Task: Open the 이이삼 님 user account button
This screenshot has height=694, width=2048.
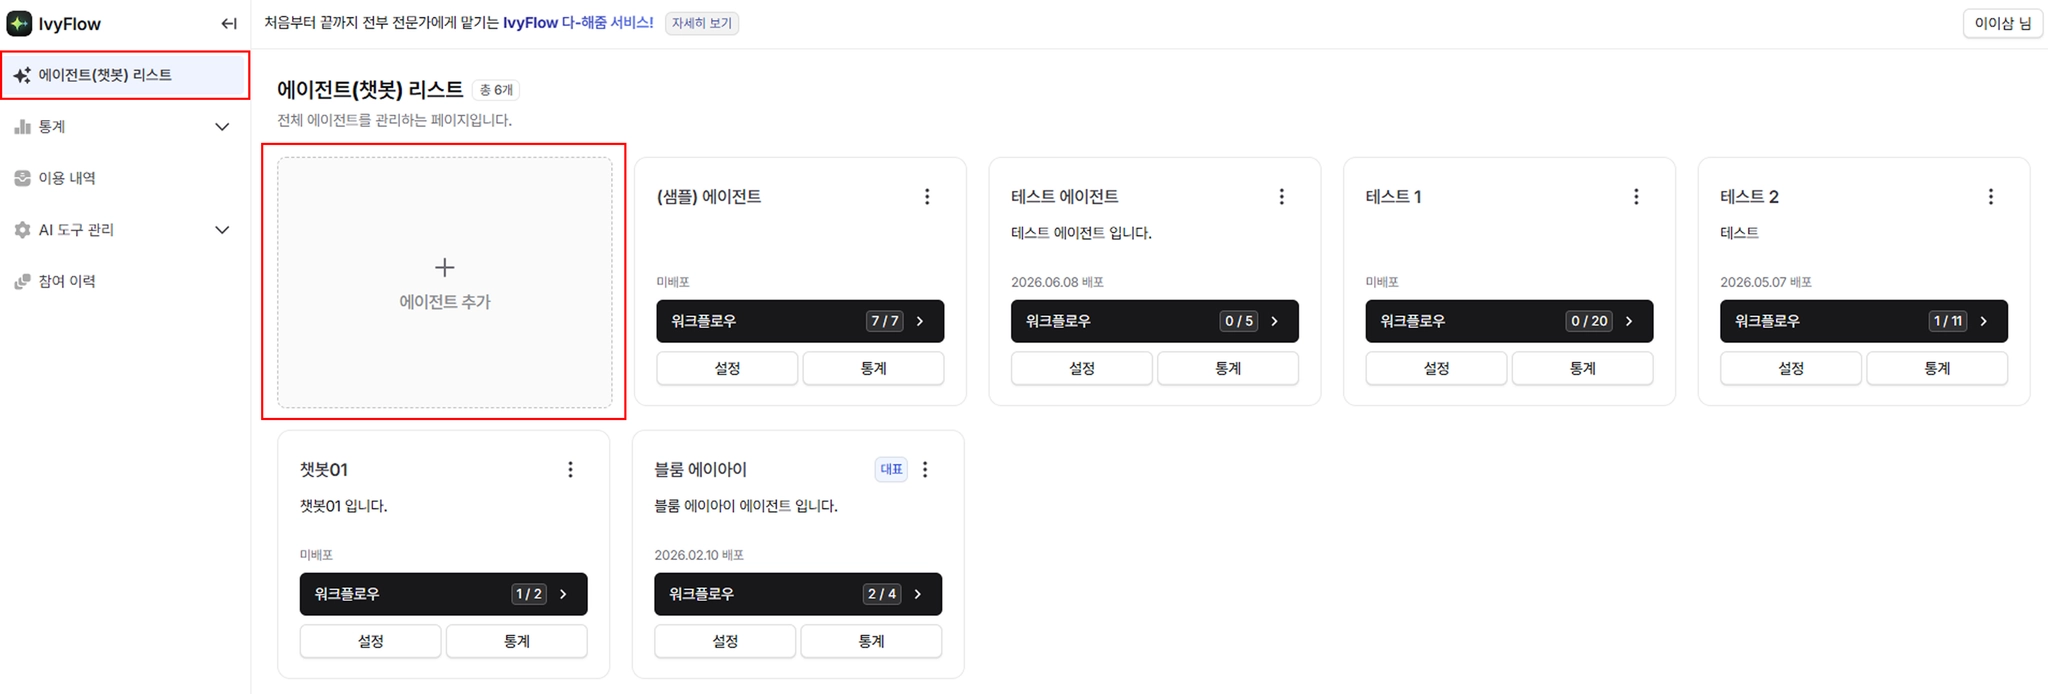Action: 2002,23
